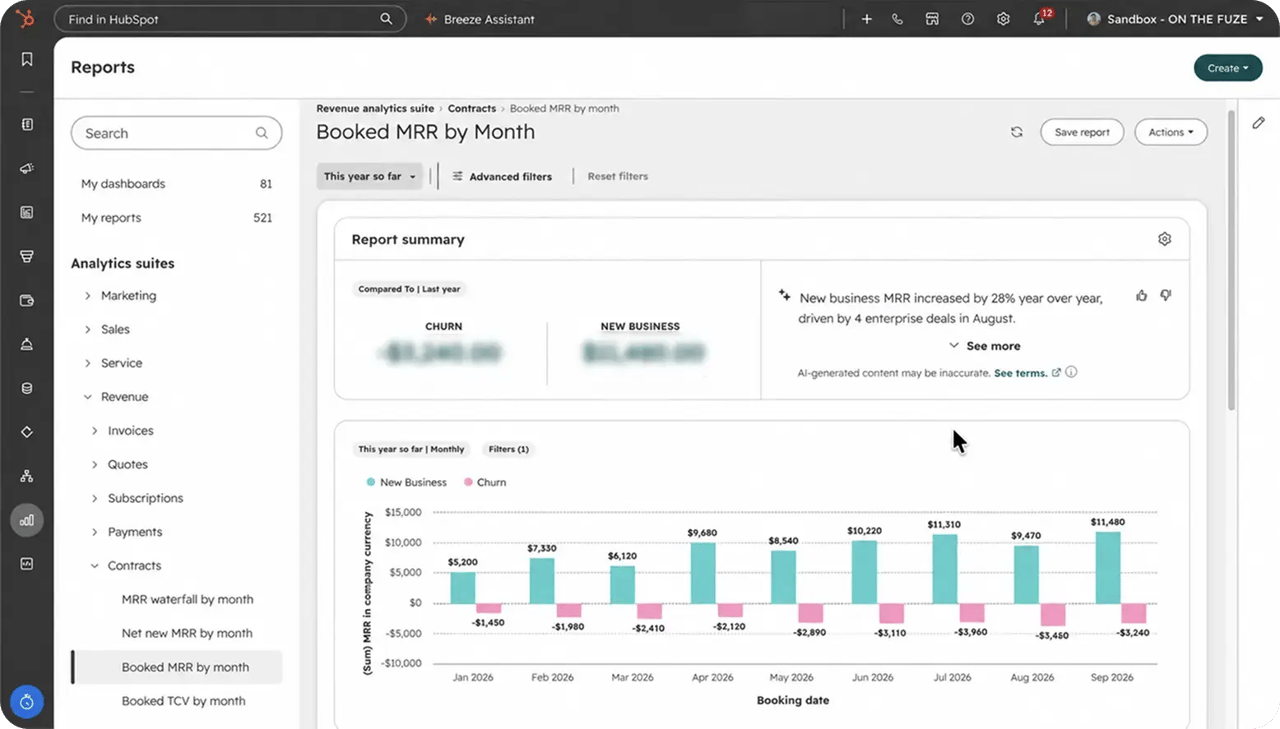The width and height of the screenshot is (1280, 729).
Task: Open the bar chart Reporting icon in sidebar
Action: click(27, 520)
